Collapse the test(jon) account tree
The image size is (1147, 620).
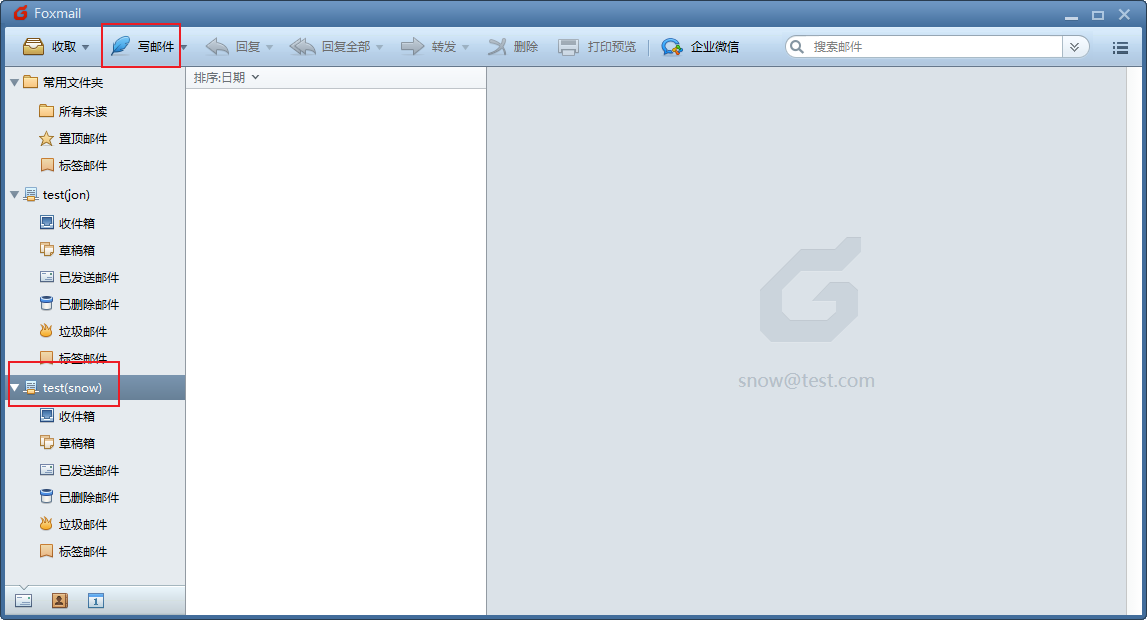(x=14, y=195)
